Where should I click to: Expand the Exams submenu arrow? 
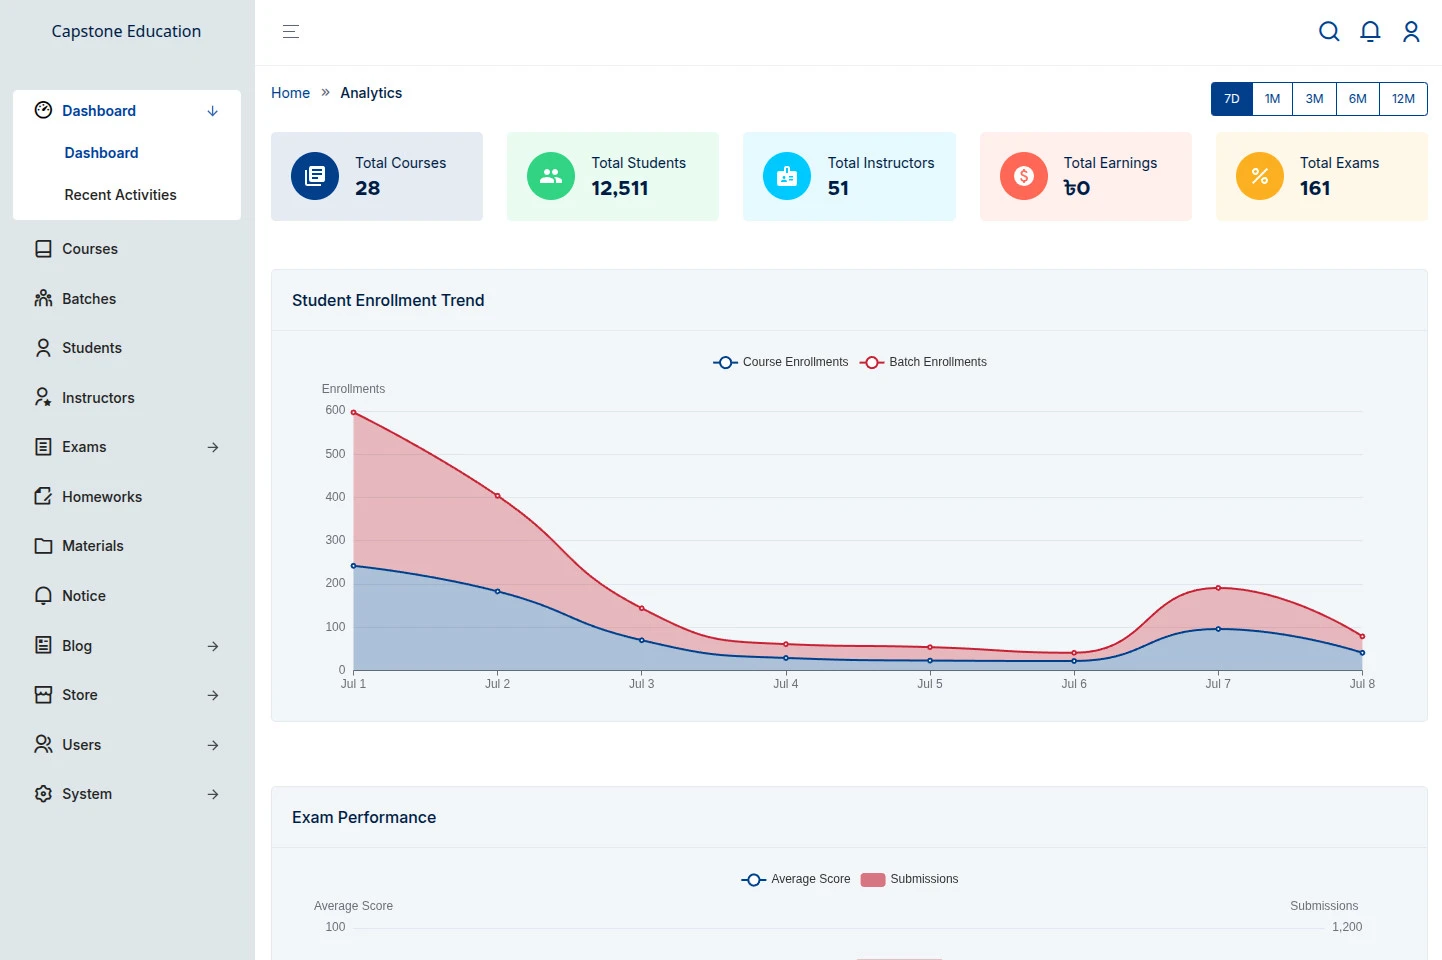pyautogui.click(x=213, y=447)
